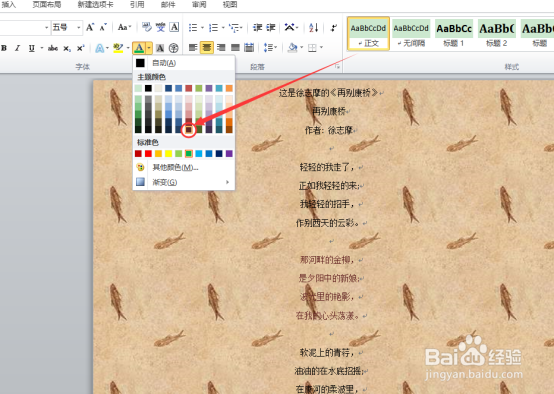554x394 pixels.
Task: Toggle strikethrough (abc) formatting
Action: [53, 48]
